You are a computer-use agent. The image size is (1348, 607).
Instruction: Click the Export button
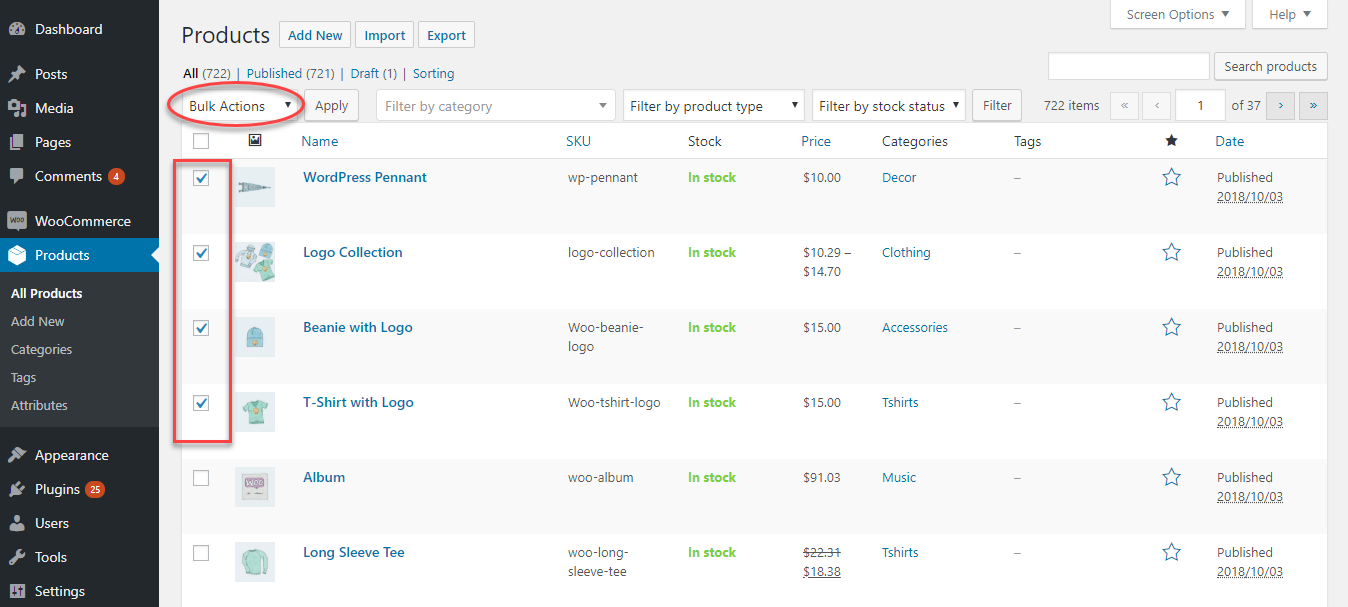[x=446, y=35]
